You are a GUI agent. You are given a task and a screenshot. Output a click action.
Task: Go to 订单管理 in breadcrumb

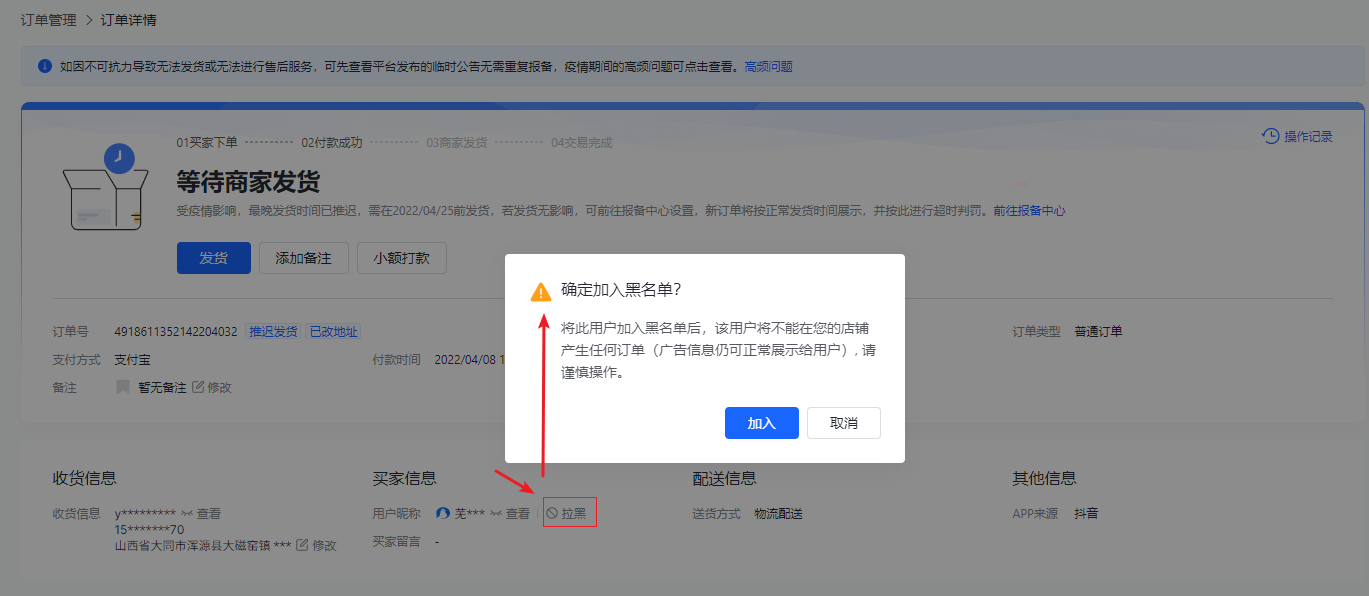coord(48,20)
